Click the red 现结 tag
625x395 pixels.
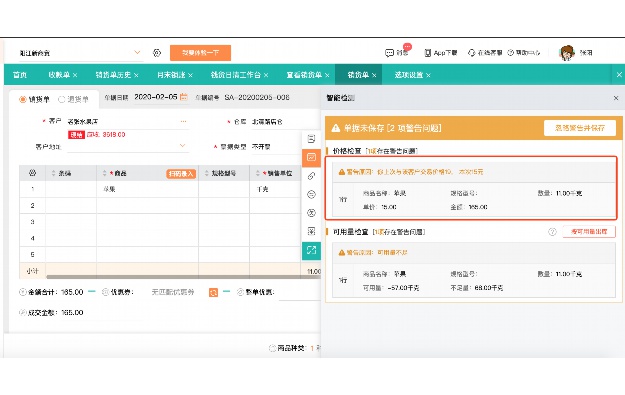click(x=76, y=135)
